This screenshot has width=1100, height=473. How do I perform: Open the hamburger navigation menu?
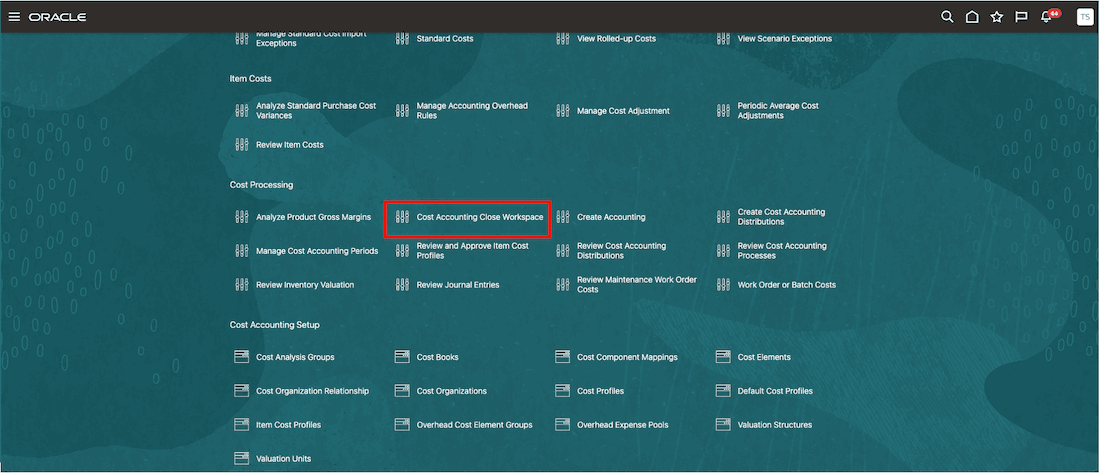(14, 17)
